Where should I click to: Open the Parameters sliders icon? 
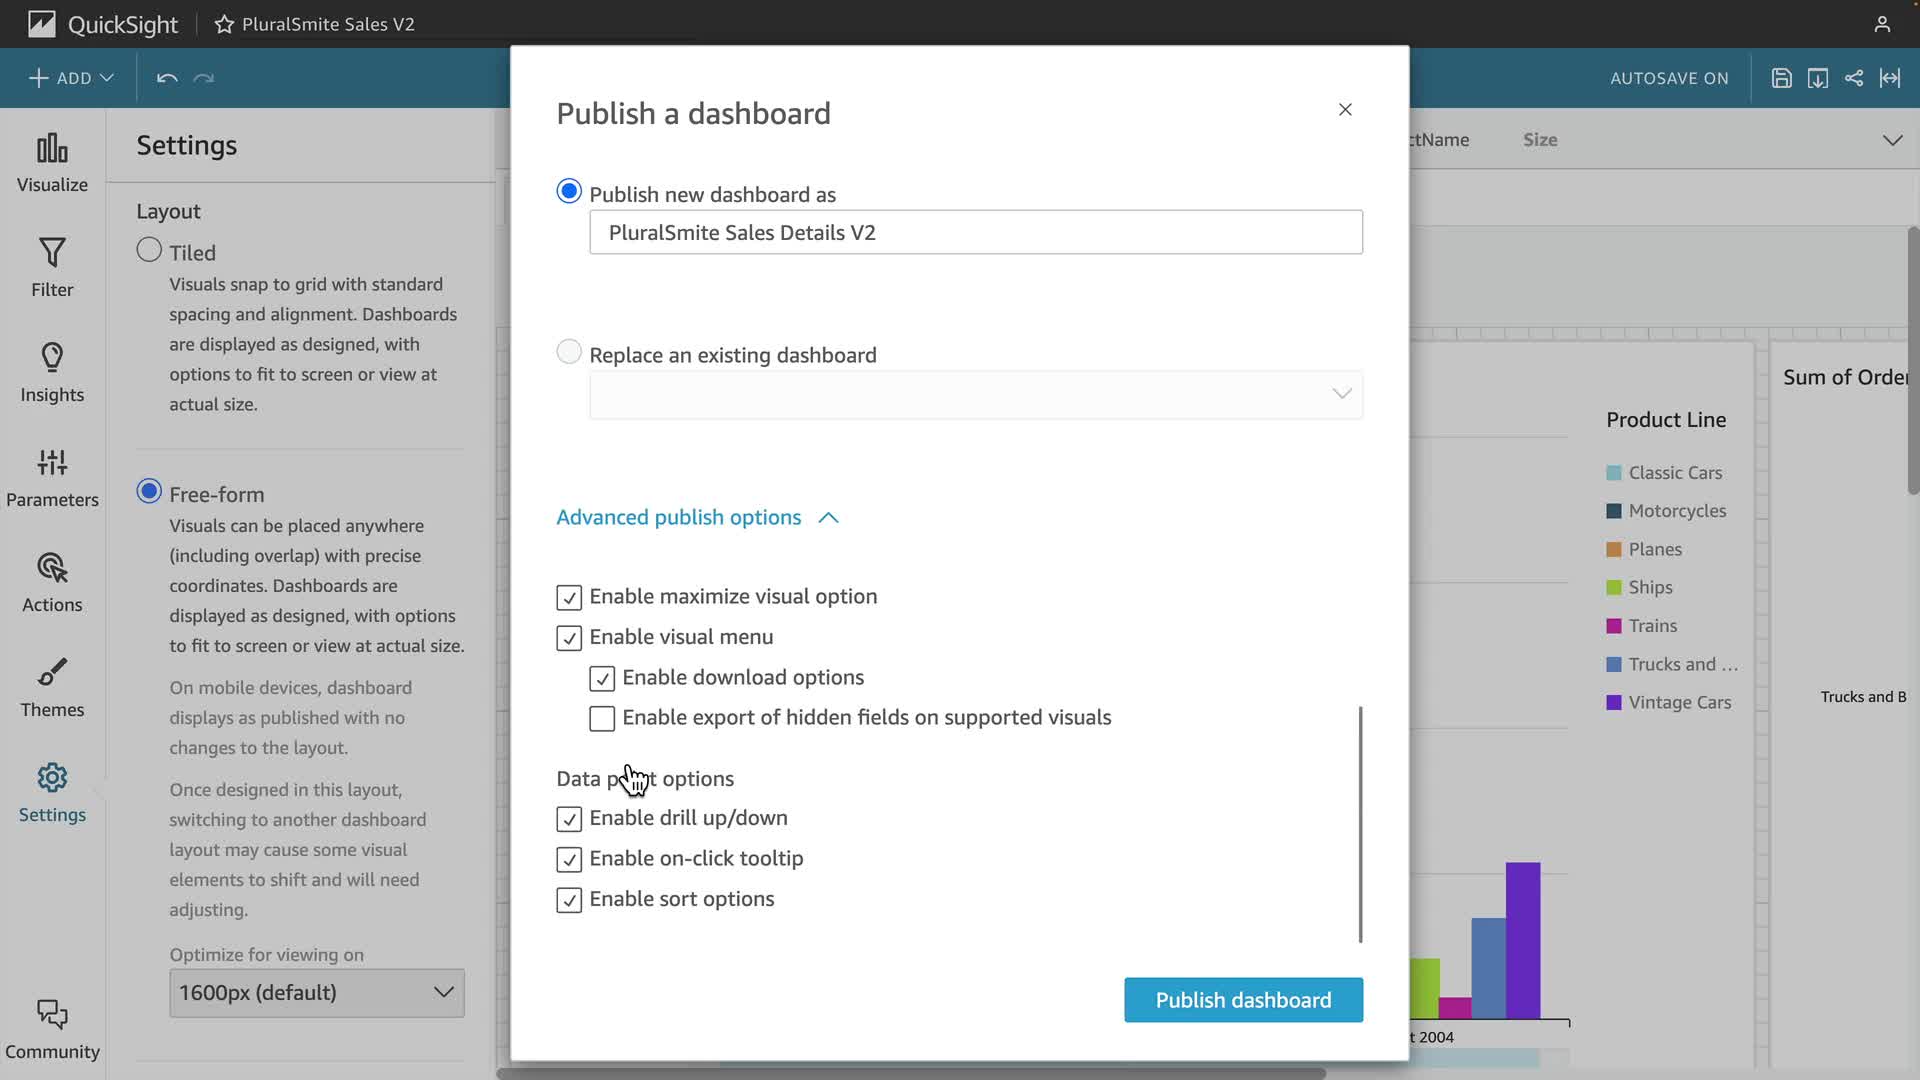coord(52,463)
